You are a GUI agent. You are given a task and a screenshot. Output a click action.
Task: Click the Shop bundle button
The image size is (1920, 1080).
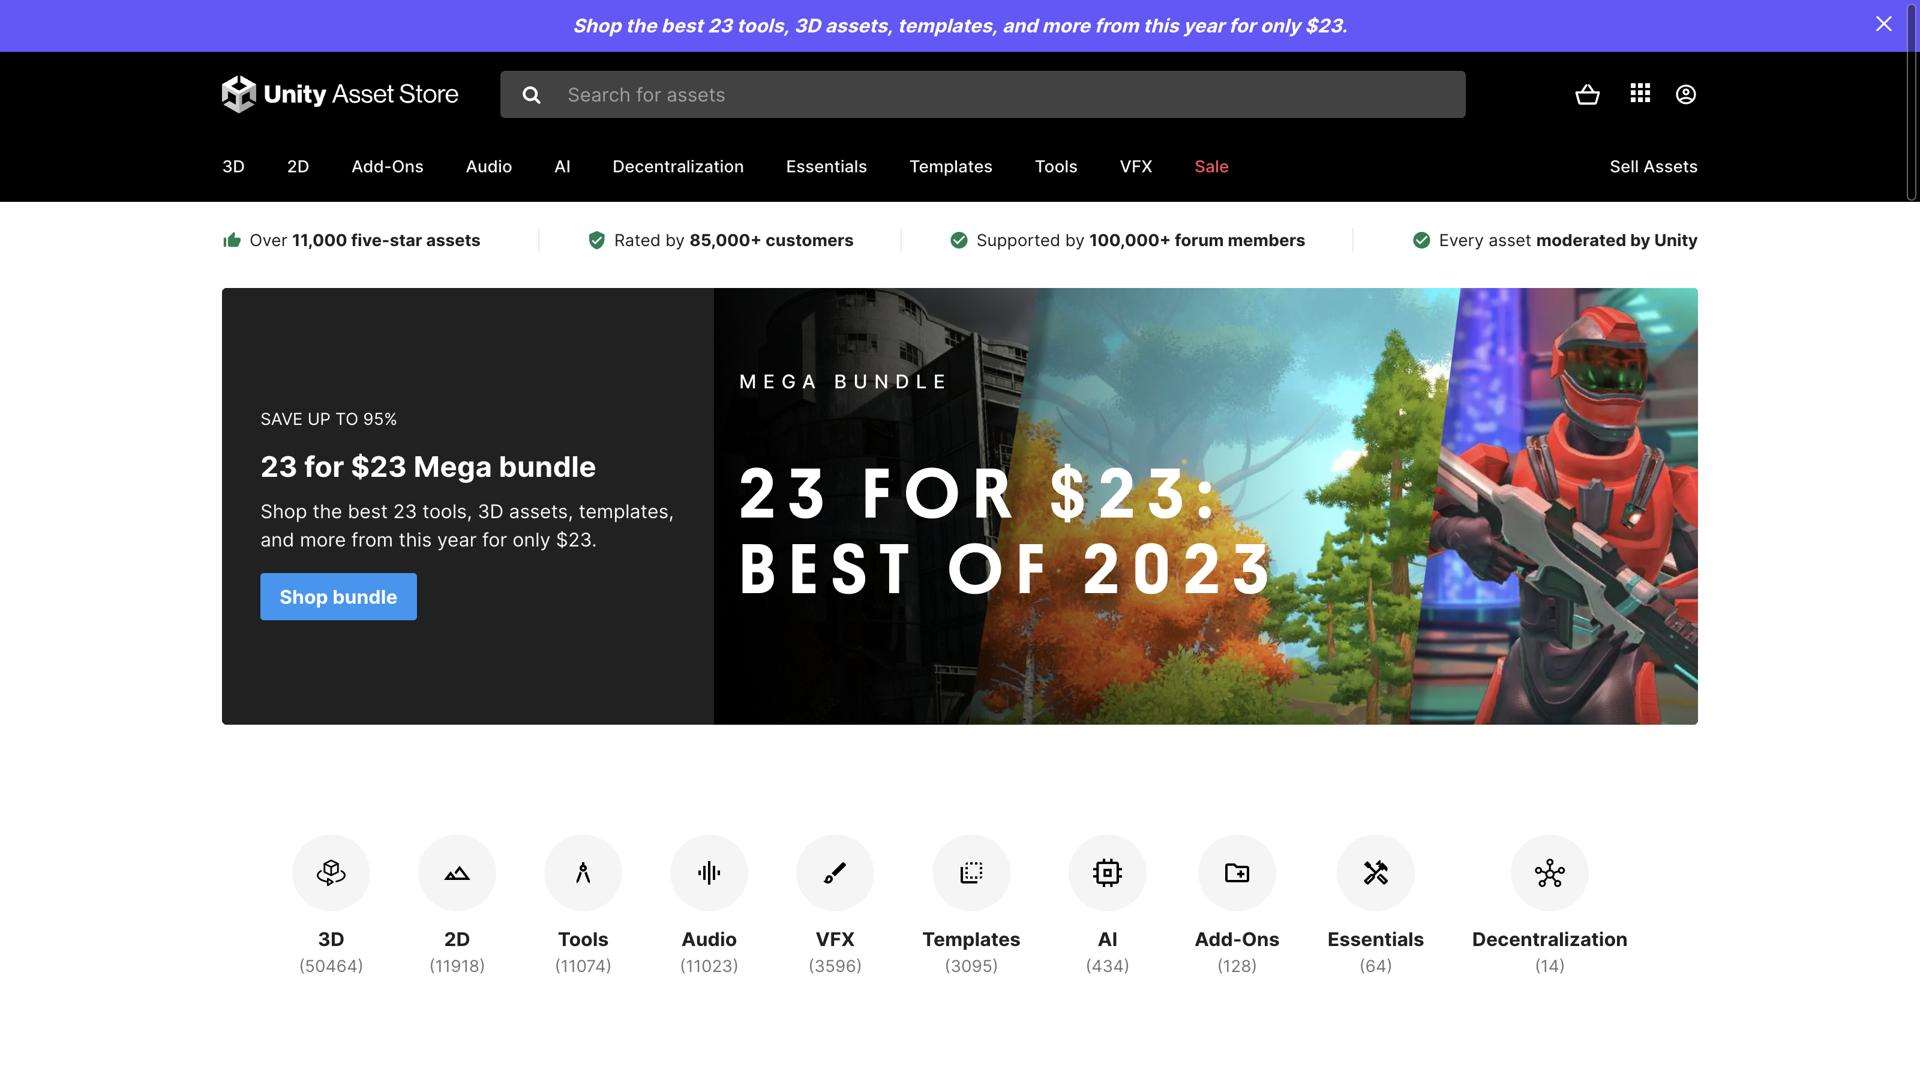tap(338, 596)
